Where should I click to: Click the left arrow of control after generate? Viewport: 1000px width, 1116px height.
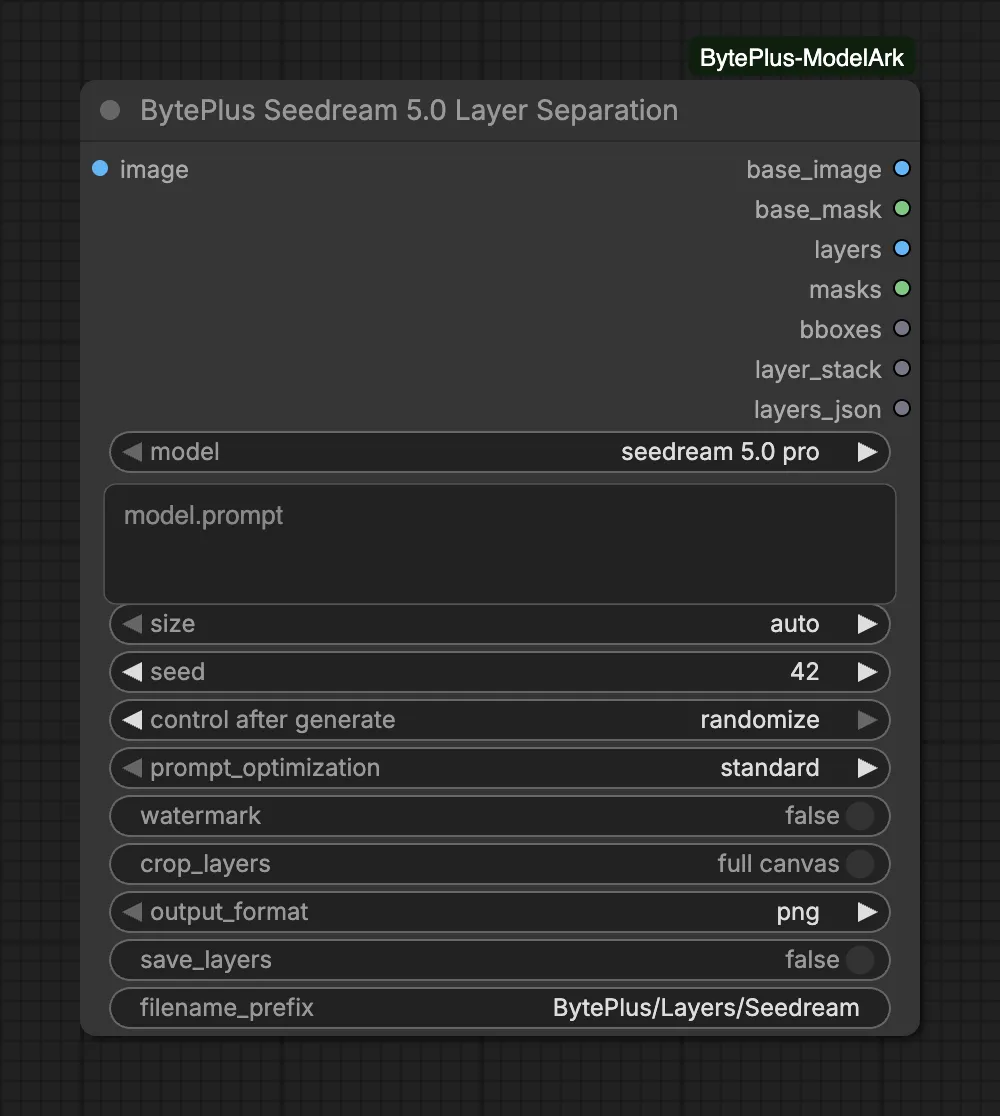(x=132, y=720)
